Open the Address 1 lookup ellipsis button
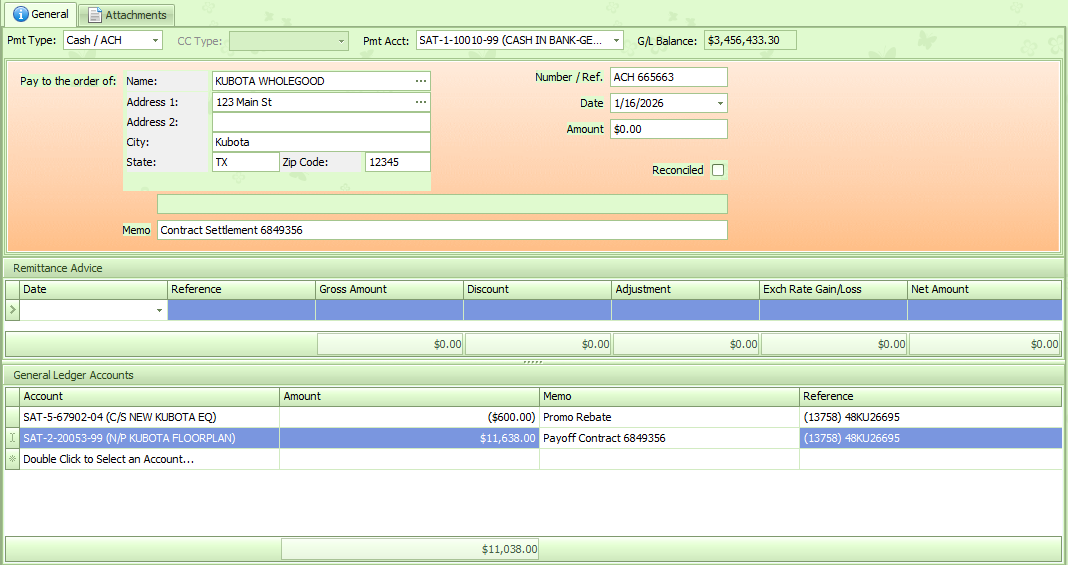 422,102
